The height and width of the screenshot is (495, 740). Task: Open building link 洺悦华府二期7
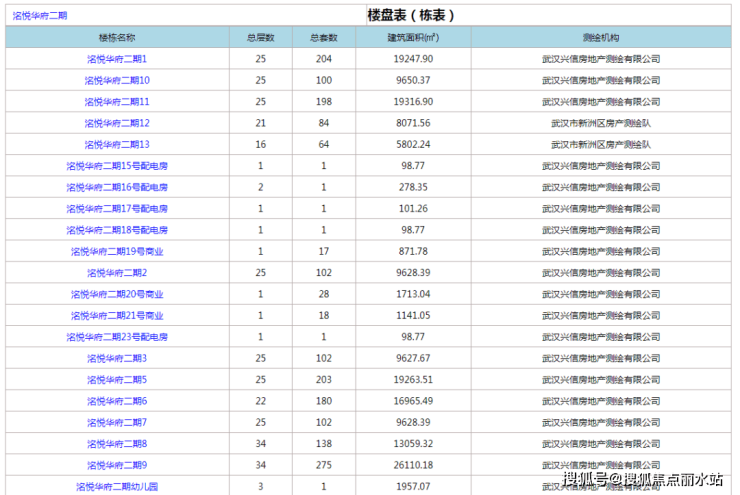point(117,422)
